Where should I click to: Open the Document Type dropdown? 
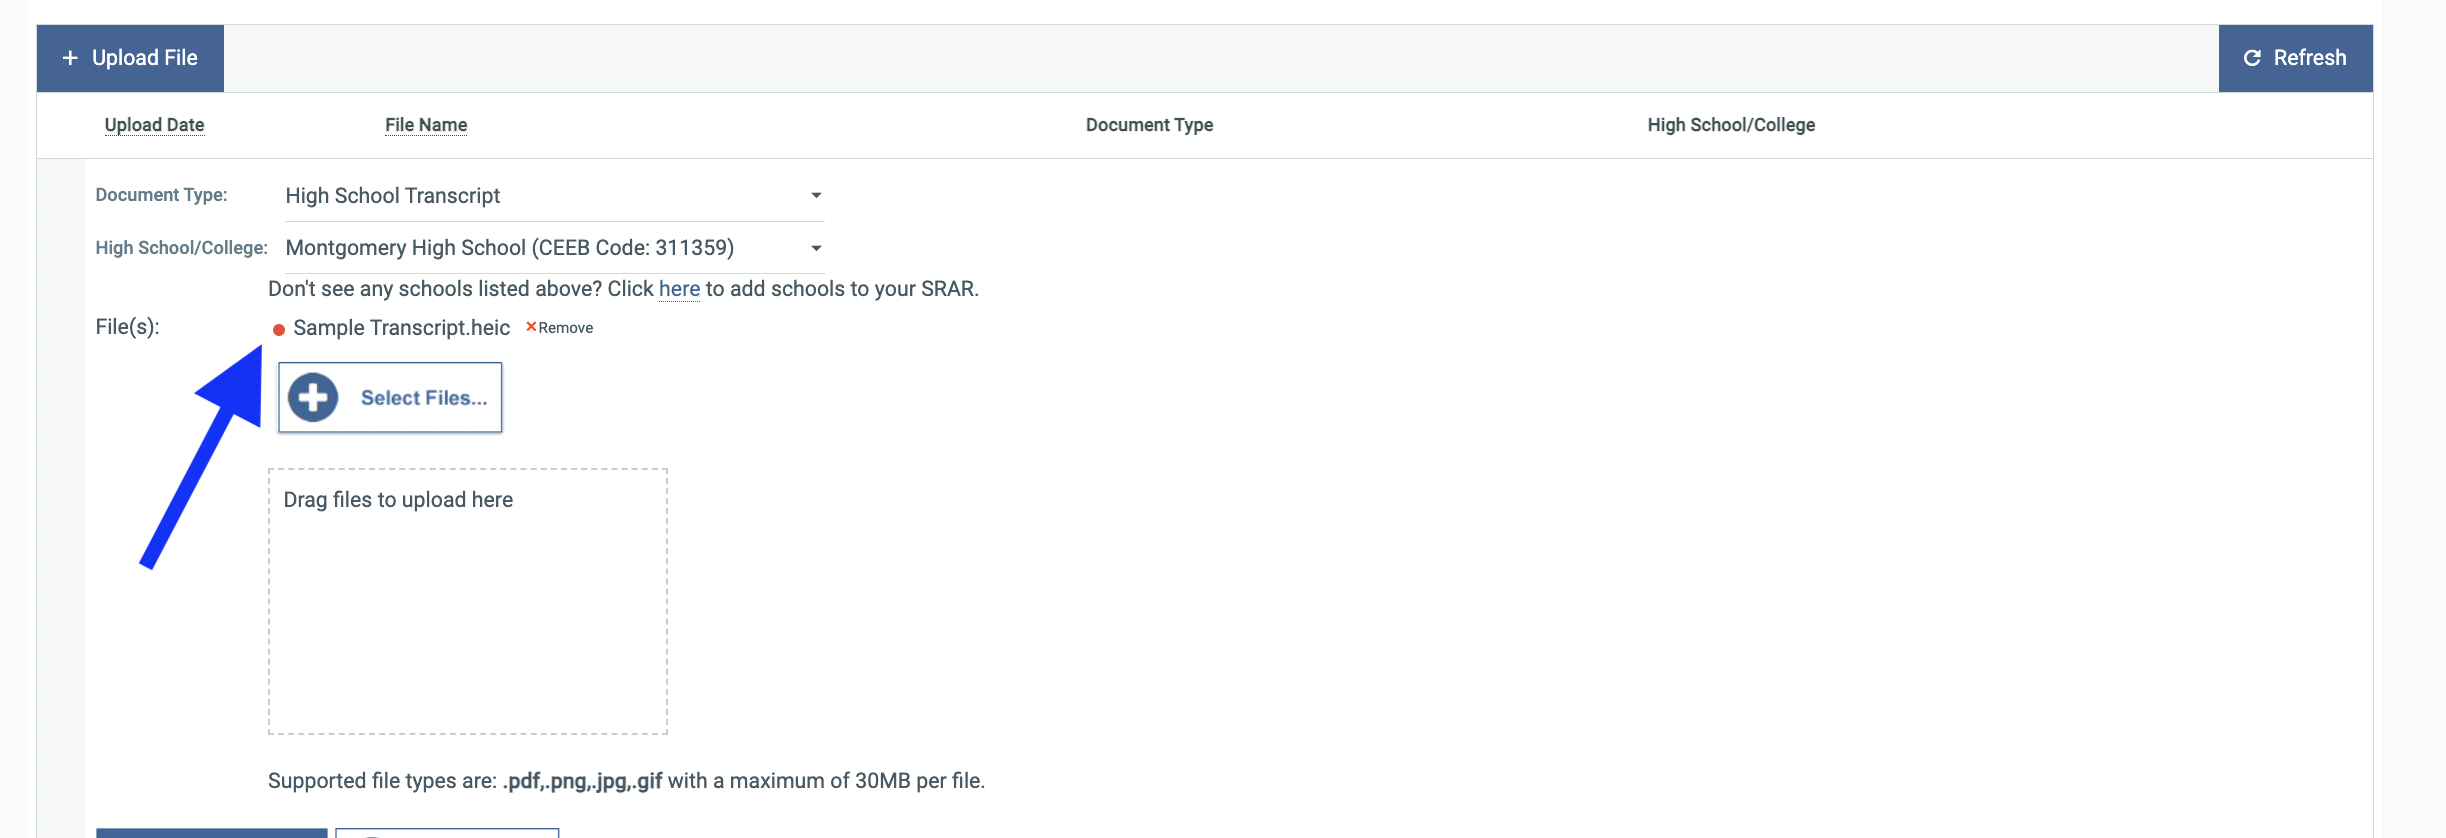554,196
